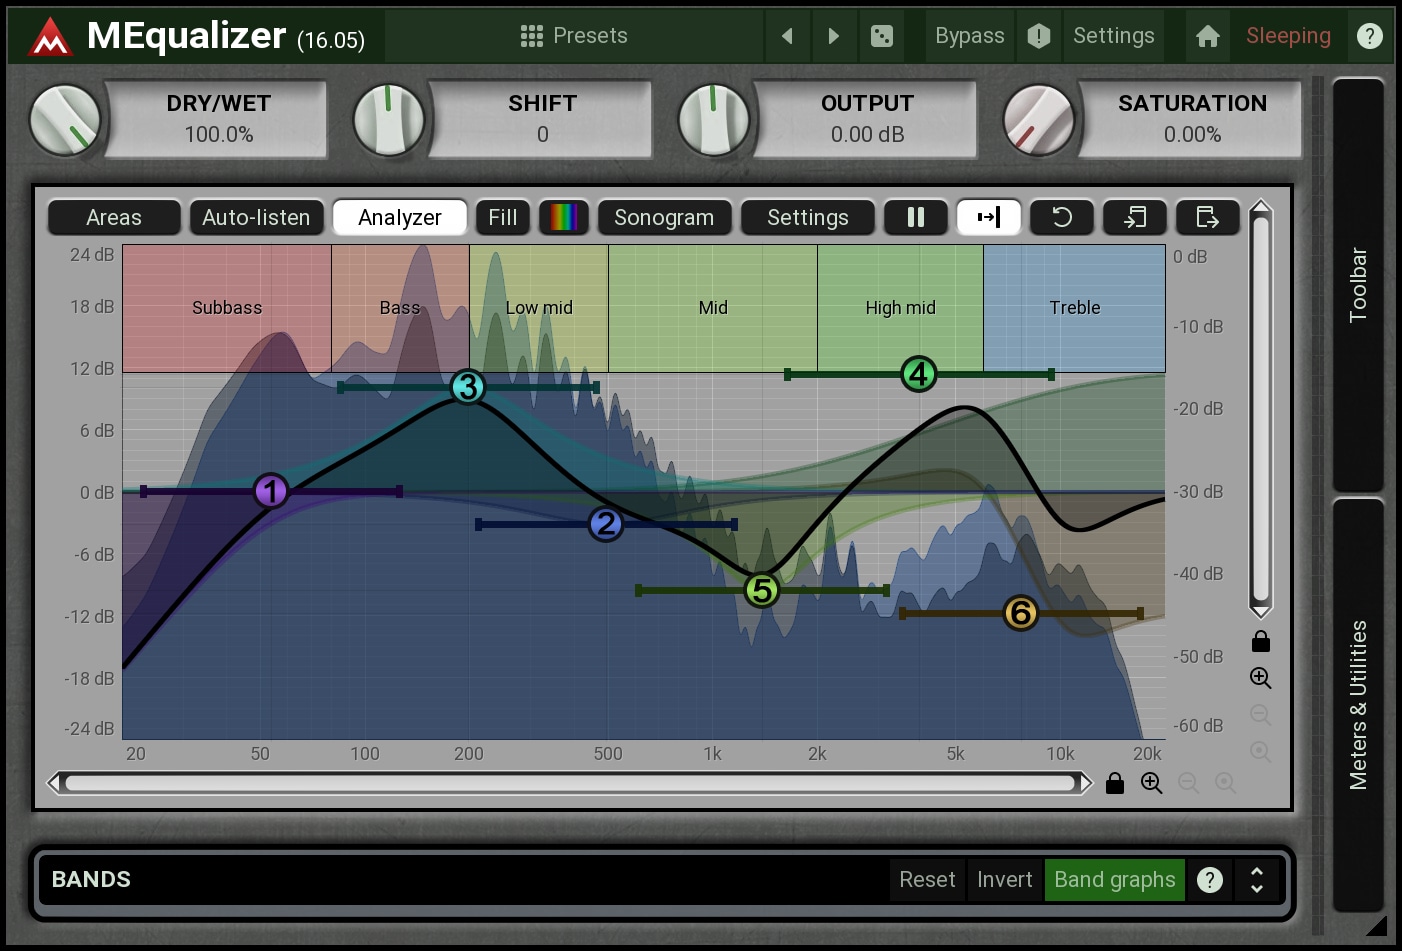Click the vertical zoom scrollbar down arrow
Viewport: 1402px width, 951px height.
click(x=1261, y=611)
